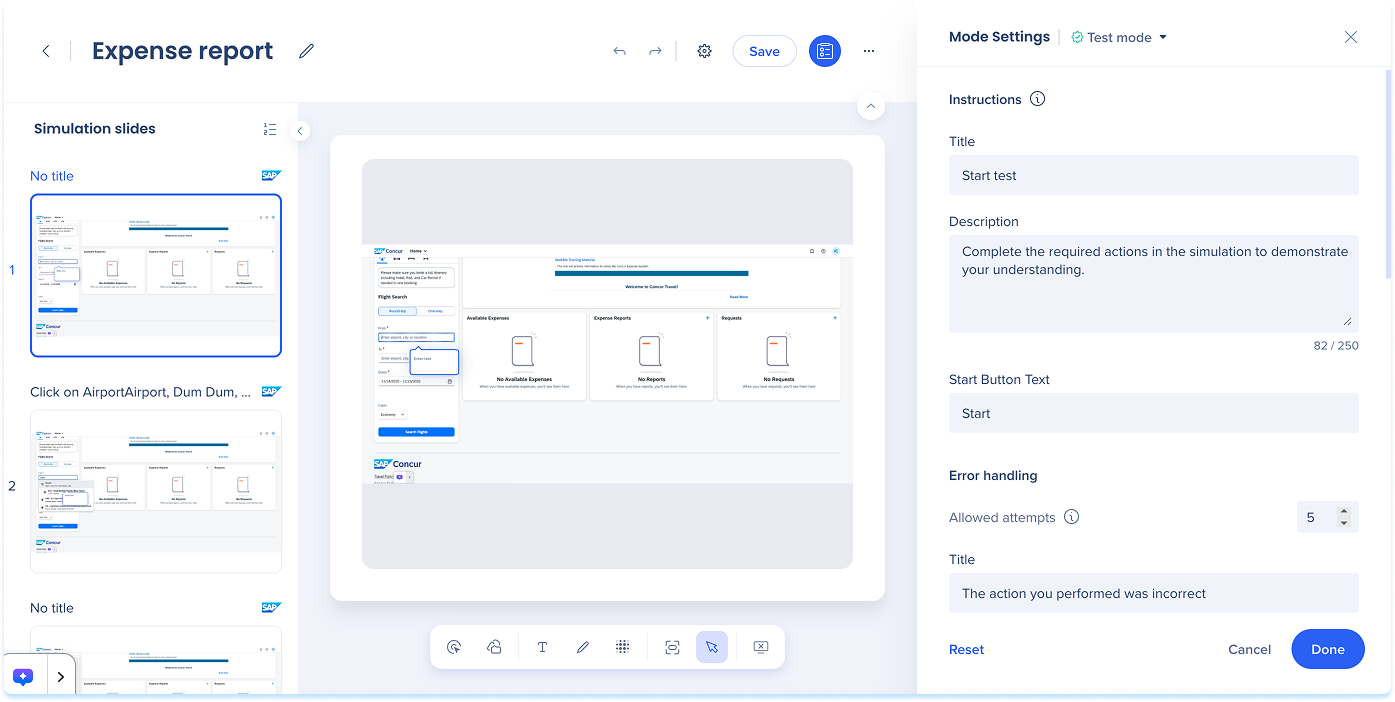1395x702 pixels.
Task: Click the Reset link
Action: coord(966,649)
